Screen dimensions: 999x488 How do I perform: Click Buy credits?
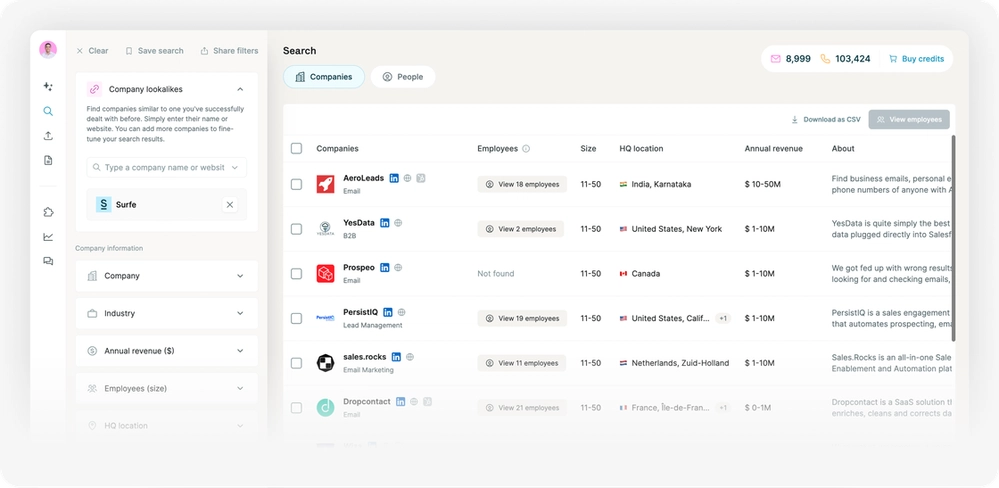(x=916, y=59)
